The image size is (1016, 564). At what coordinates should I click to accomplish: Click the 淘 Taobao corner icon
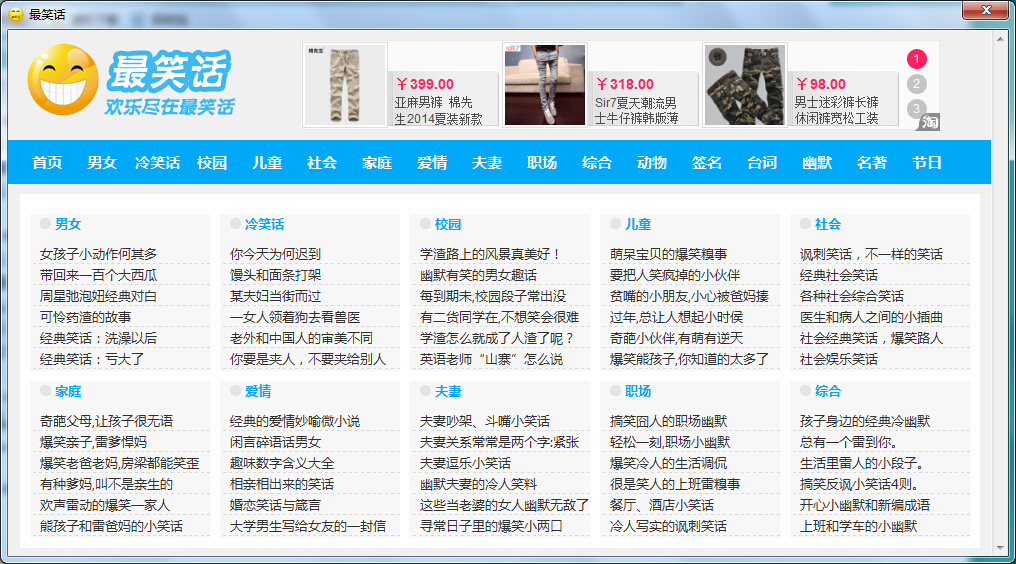click(x=930, y=122)
